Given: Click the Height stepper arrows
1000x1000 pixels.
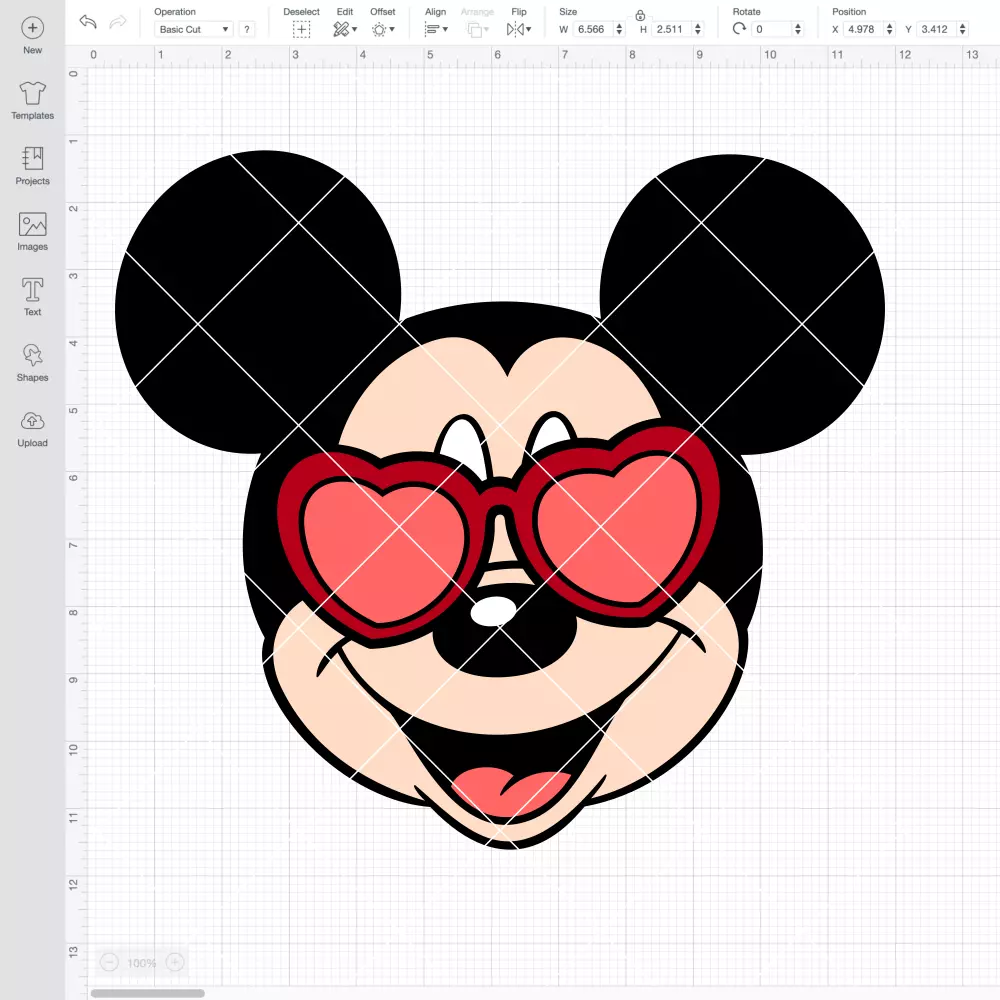Looking at the screenshot, I should pyautogui.click(x=698, y=29).
